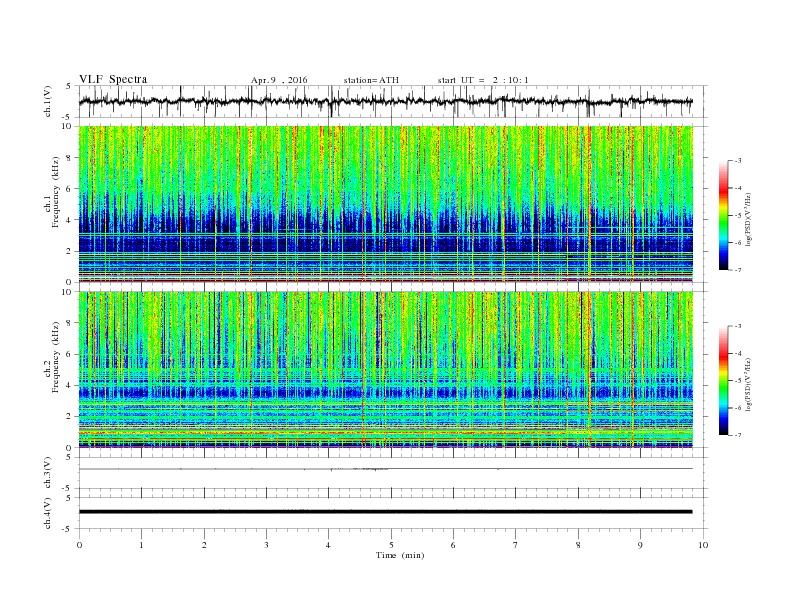Click the "6" kHz tick on ch.1 axis
792x612 pixels.
click(x=70, y=189)
